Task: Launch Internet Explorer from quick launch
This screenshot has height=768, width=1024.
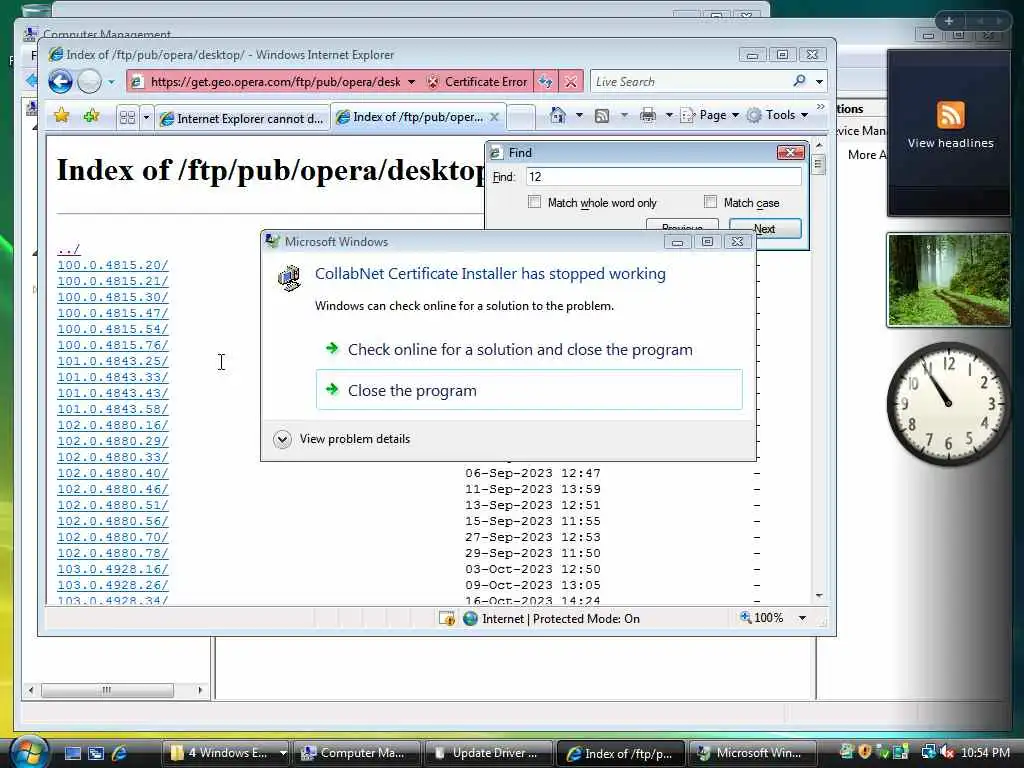Action: pos(119,753)
